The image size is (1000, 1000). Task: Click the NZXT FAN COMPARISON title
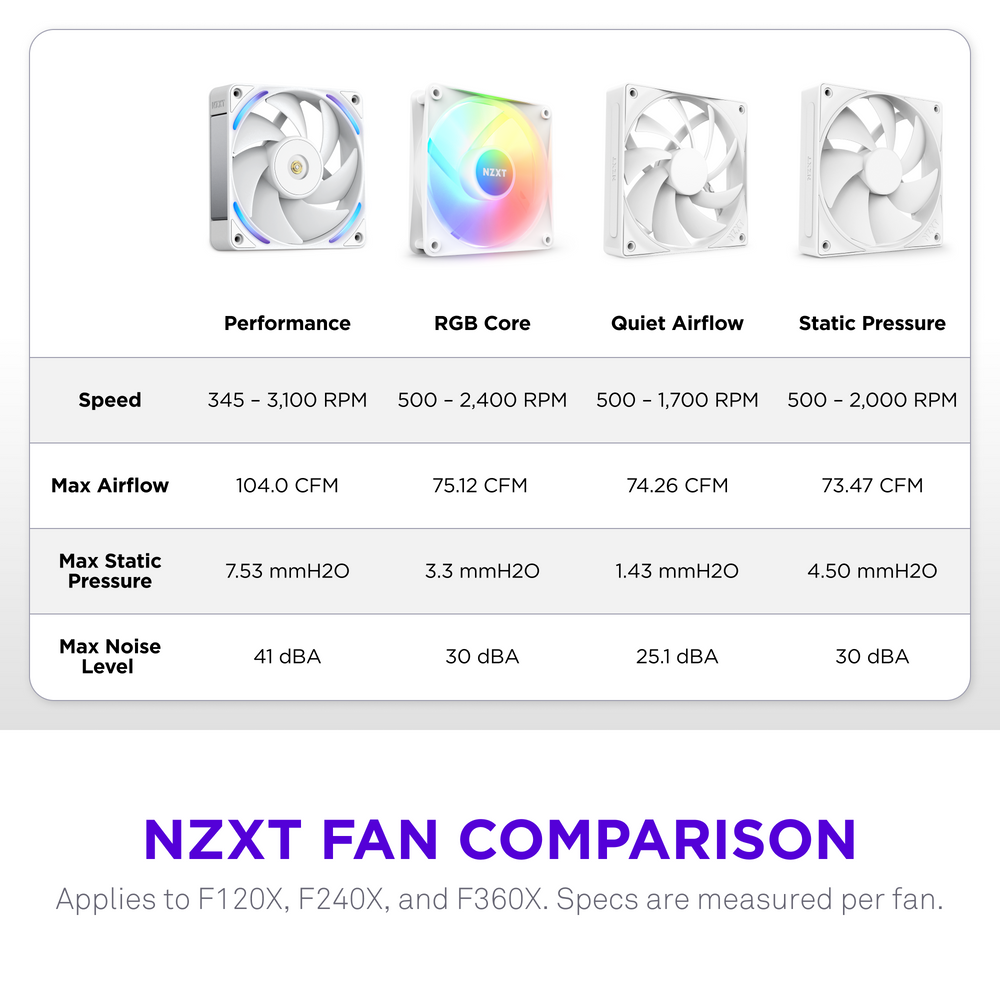pyautogui.click(x=500, y=838)
